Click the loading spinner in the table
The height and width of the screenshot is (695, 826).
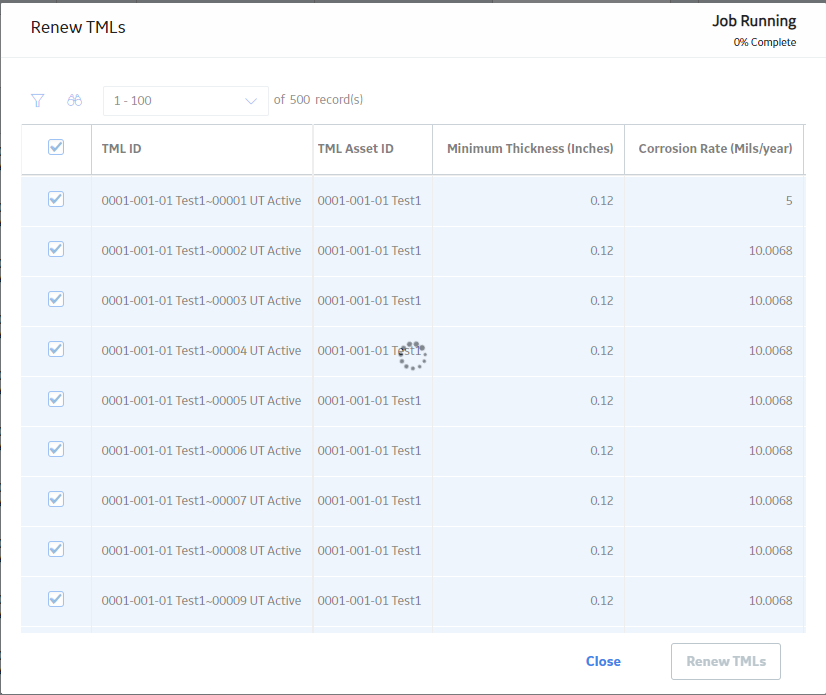pos(412,356)
